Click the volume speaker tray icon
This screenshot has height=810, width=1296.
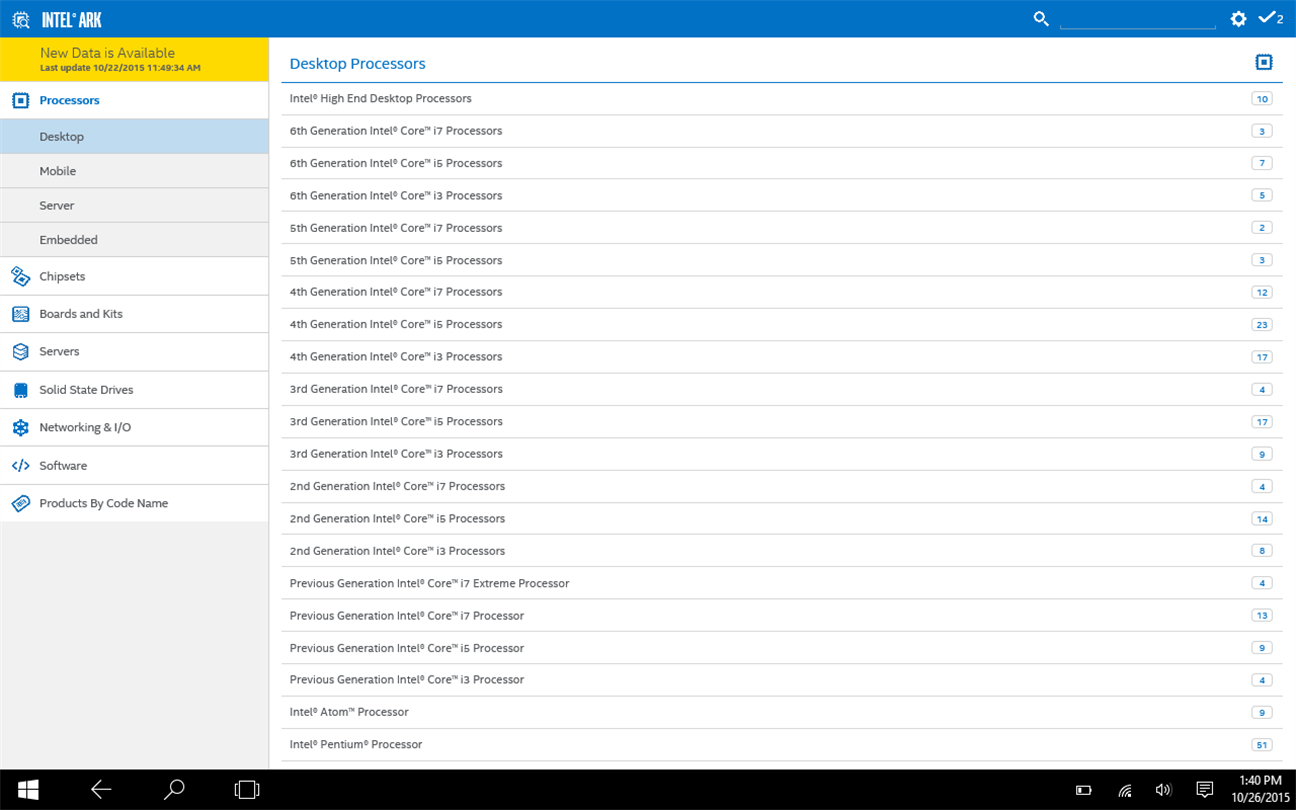tap(1163, 790)
